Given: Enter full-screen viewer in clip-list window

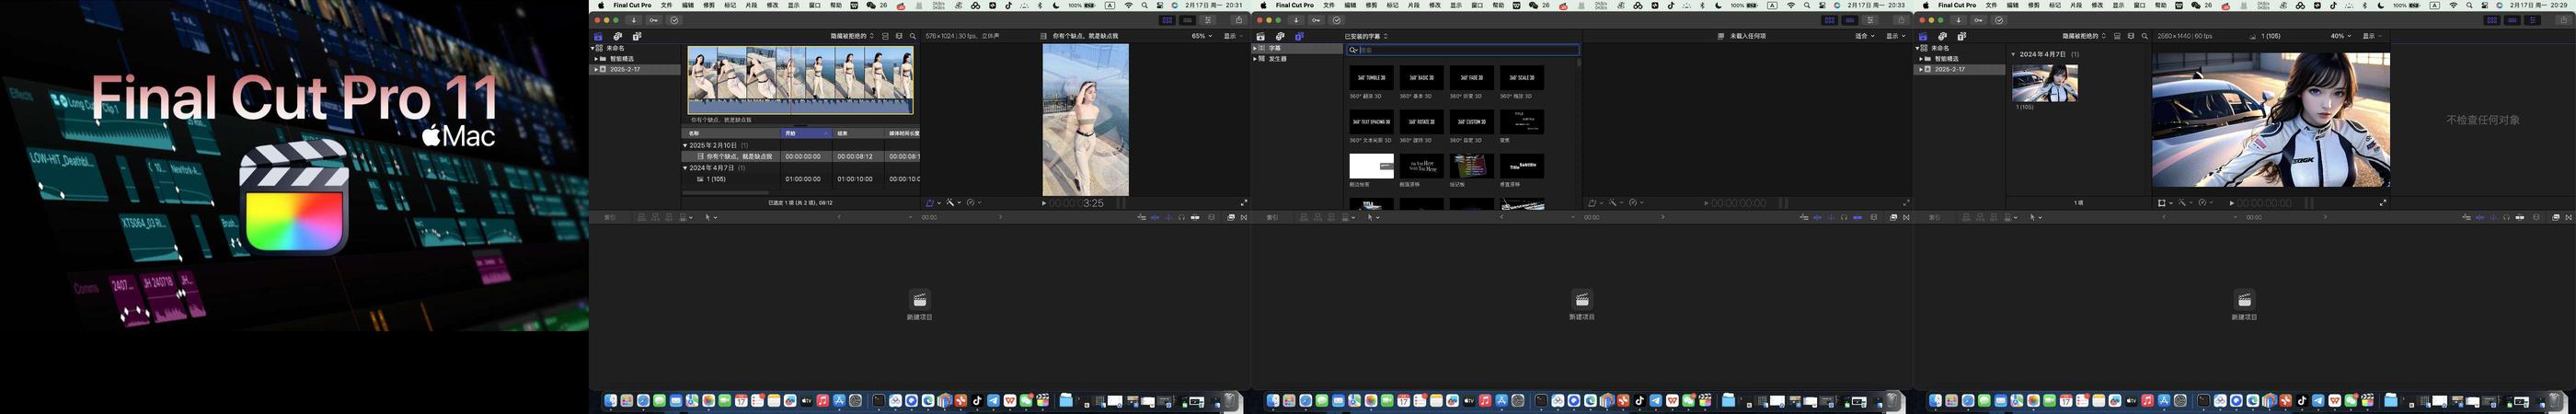Looking at the screenshot, I should [x=1244, y=203].
